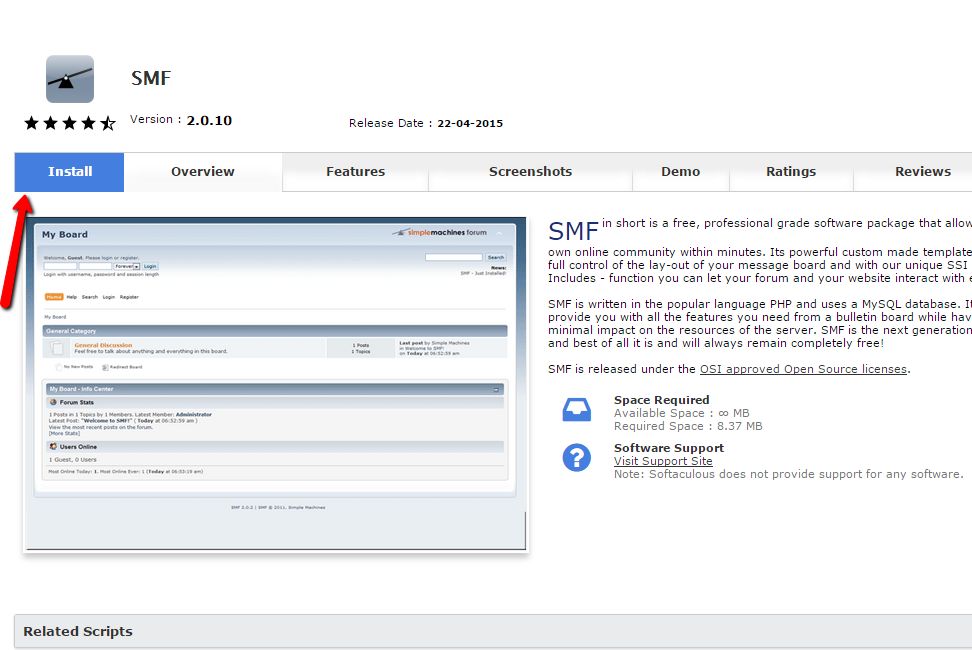Click the Install tab
Screen dimensions: 972x650
point(69,171)
